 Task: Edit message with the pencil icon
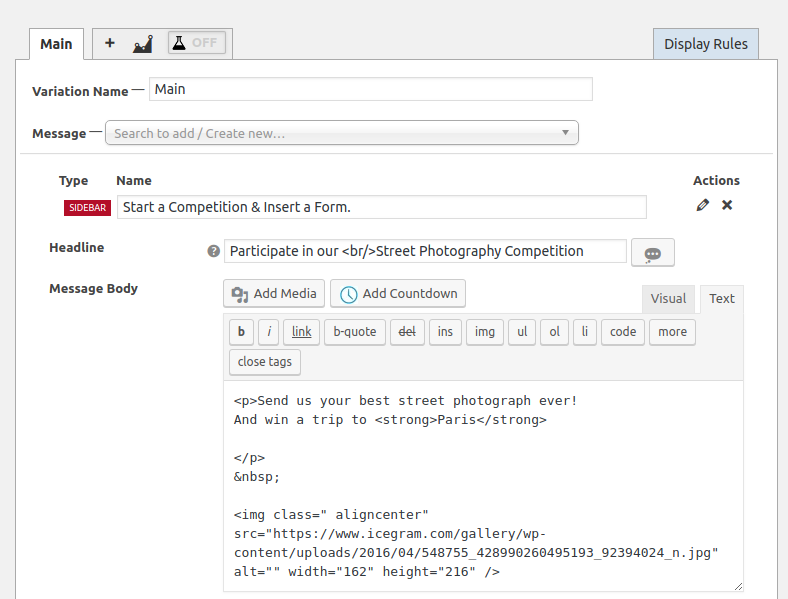[x=703, y=205]
